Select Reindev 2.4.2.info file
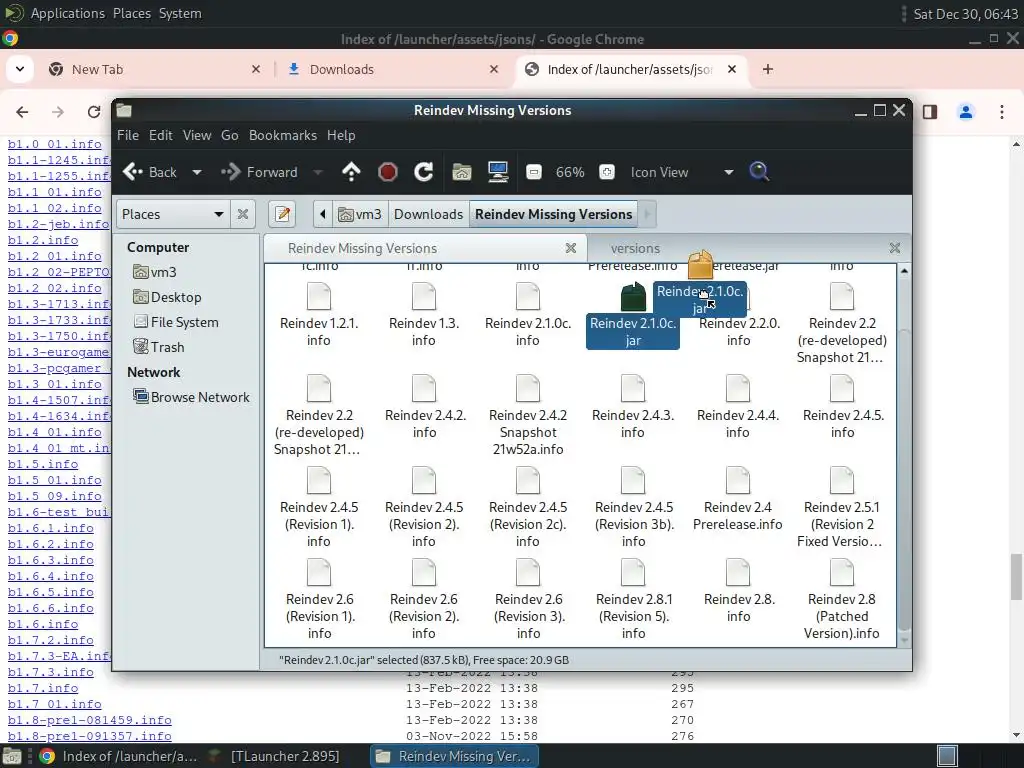The height and width of the screenshot is (768, 1024). point(424,406)
